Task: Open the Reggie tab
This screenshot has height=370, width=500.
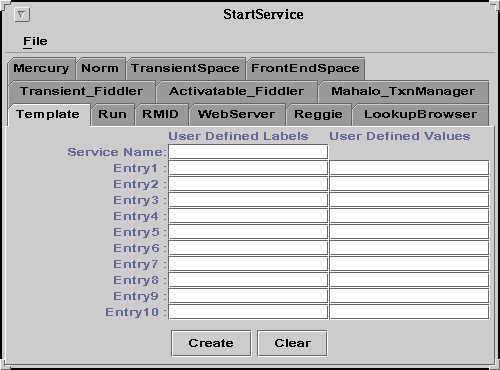Action: point(318,115)
